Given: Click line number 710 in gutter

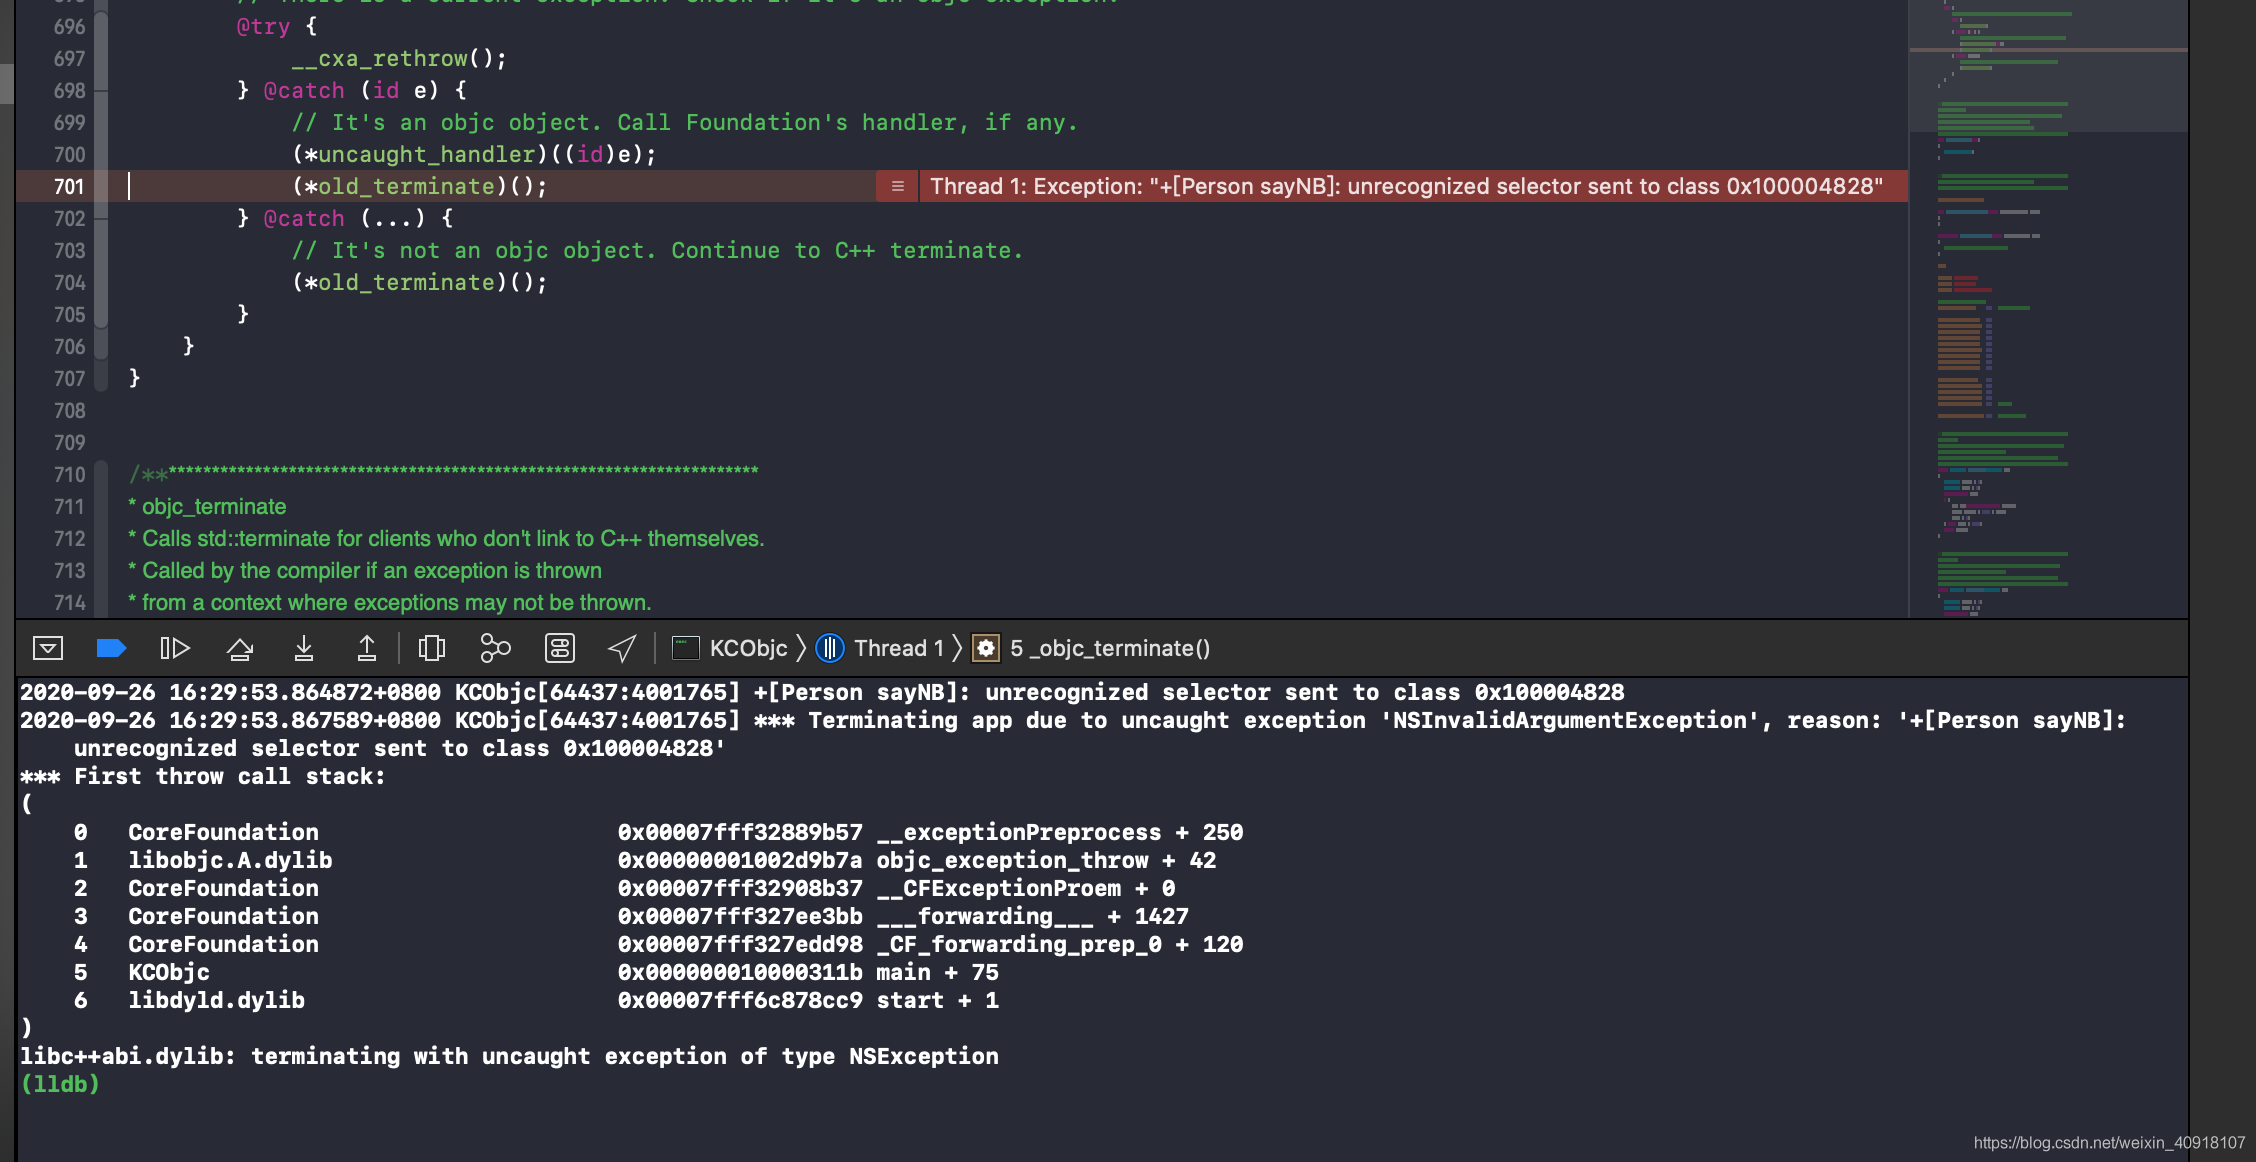Looking at the screenshot, I should pos(69,474).
